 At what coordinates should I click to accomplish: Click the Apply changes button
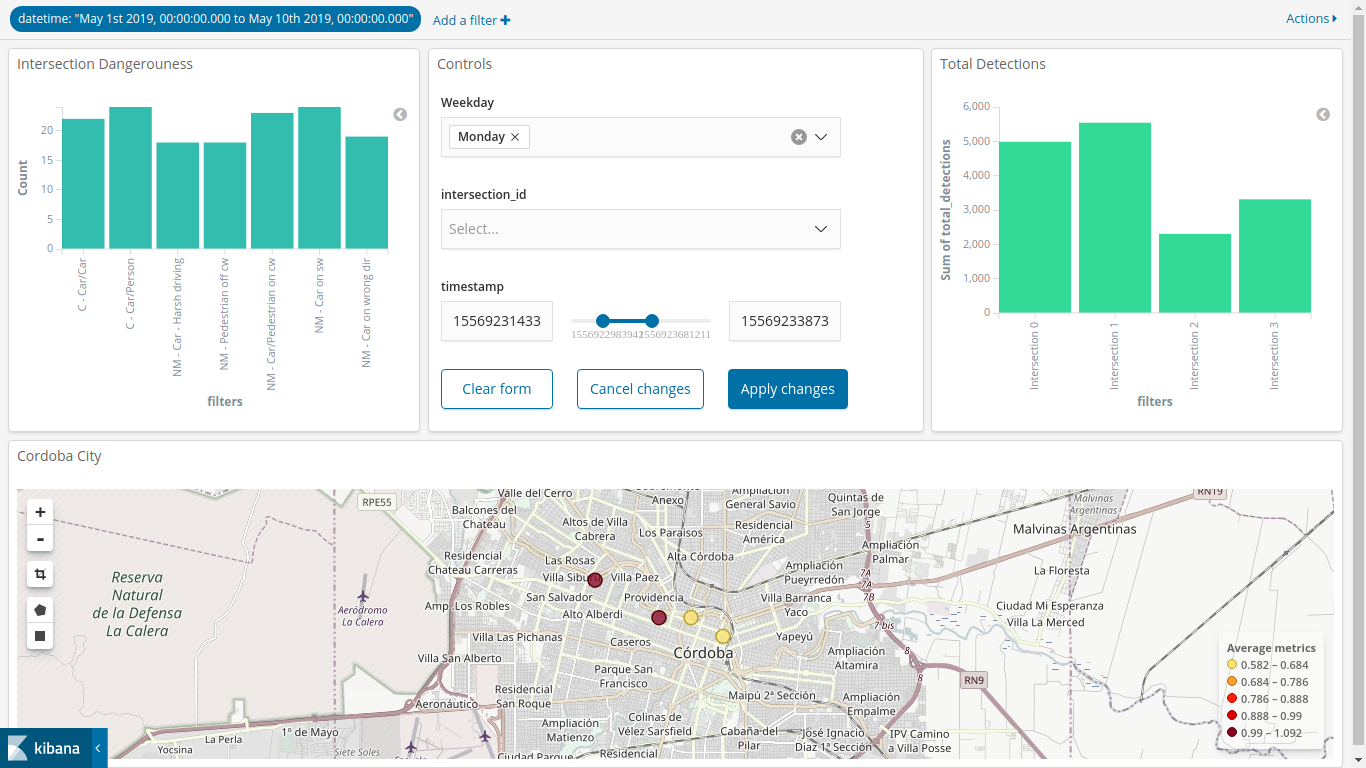pos(788,389)
